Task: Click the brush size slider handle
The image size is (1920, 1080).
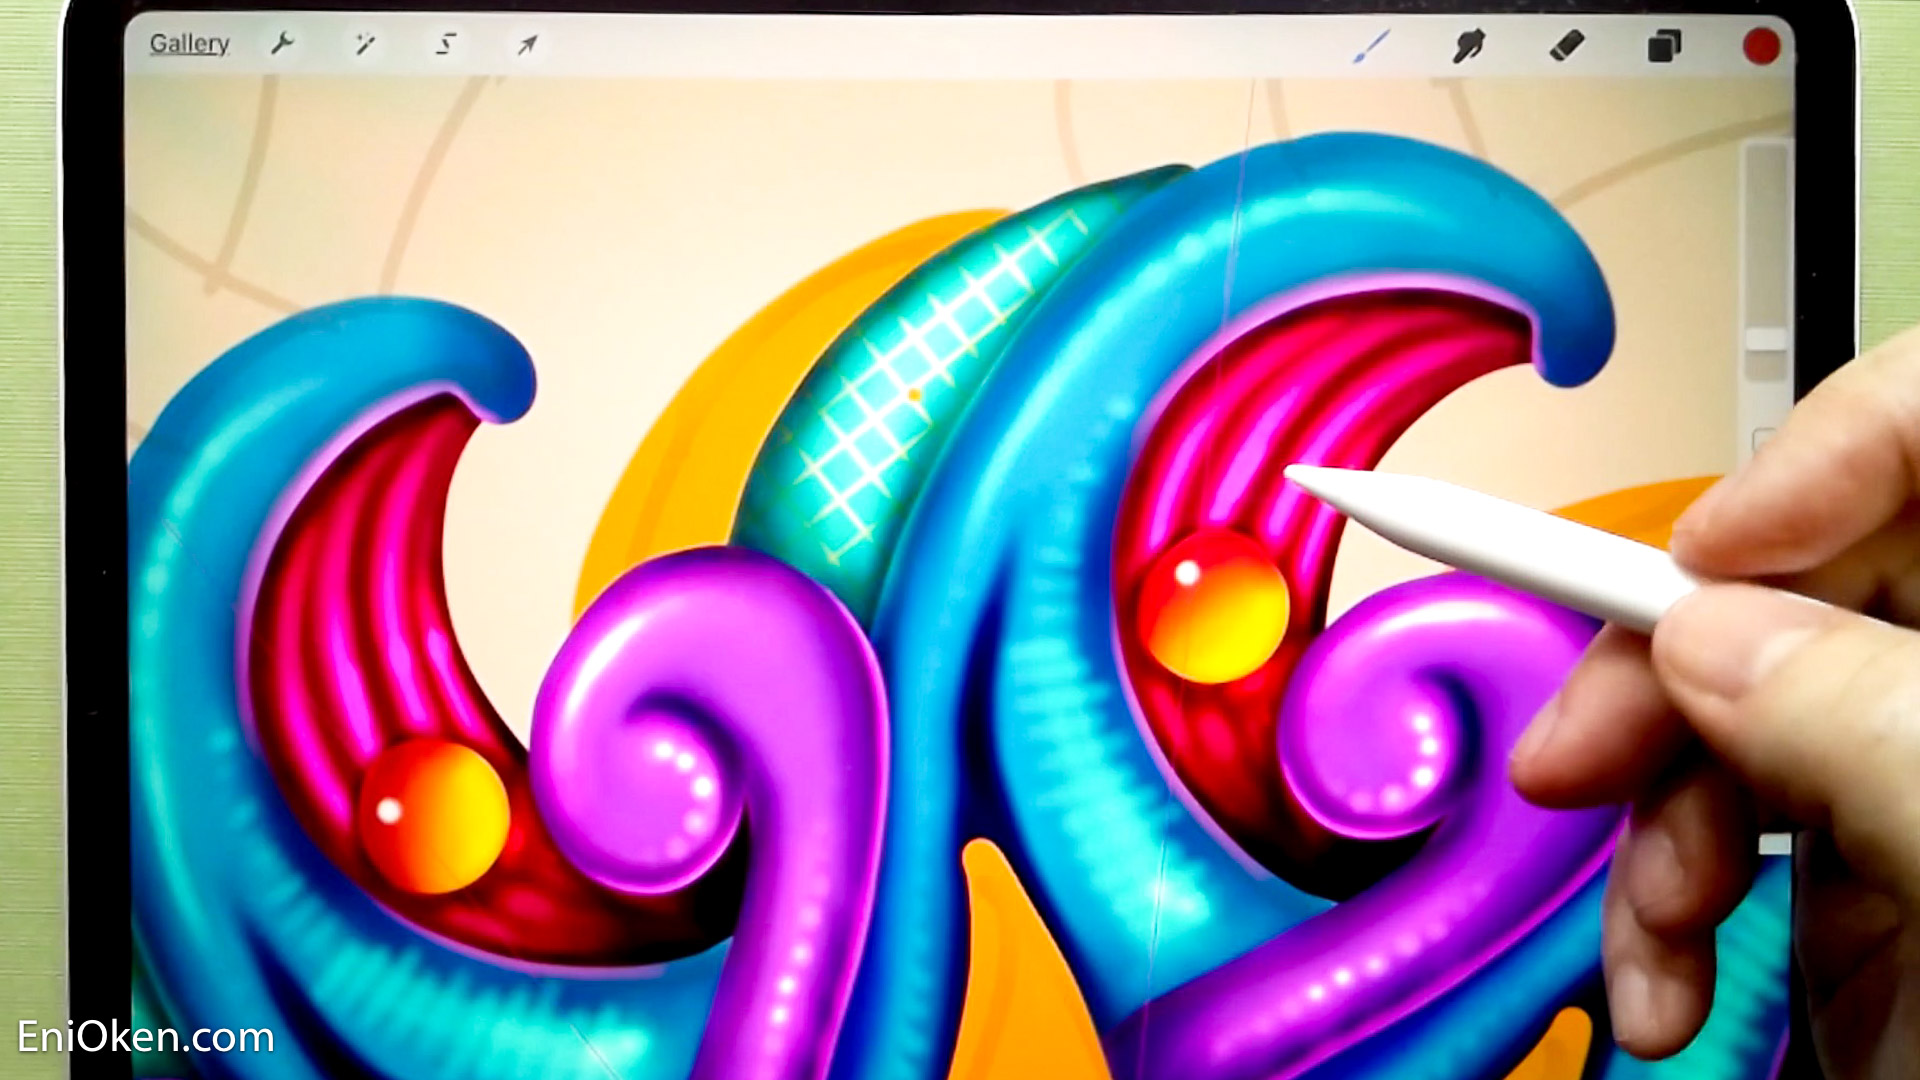Action: point(1767,340)
